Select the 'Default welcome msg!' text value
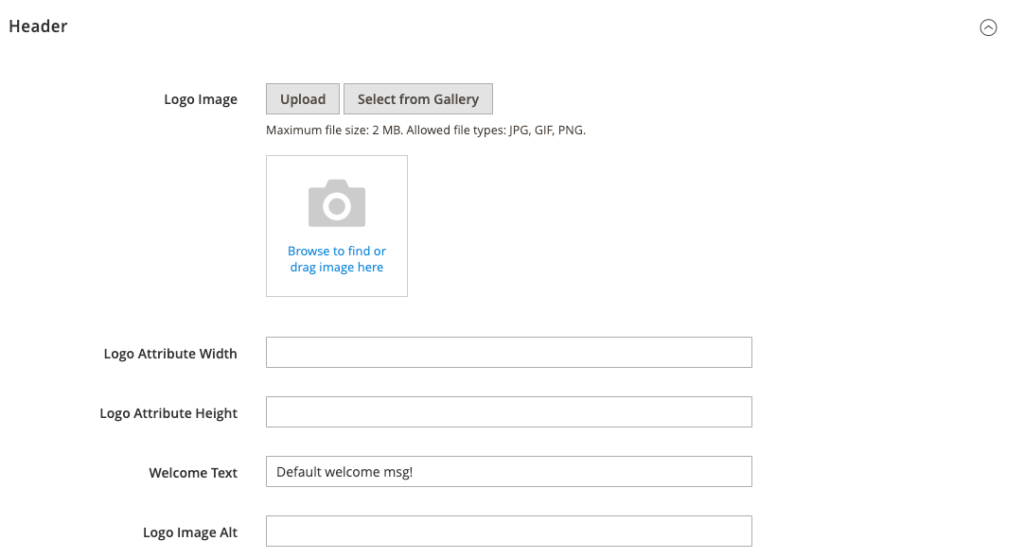1024x558 pixels. tap(344, 472)
